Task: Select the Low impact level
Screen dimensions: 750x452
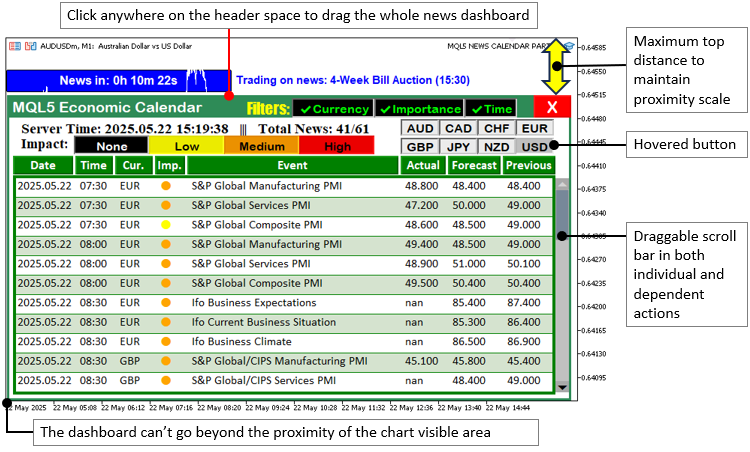Action: coord(187,146)
